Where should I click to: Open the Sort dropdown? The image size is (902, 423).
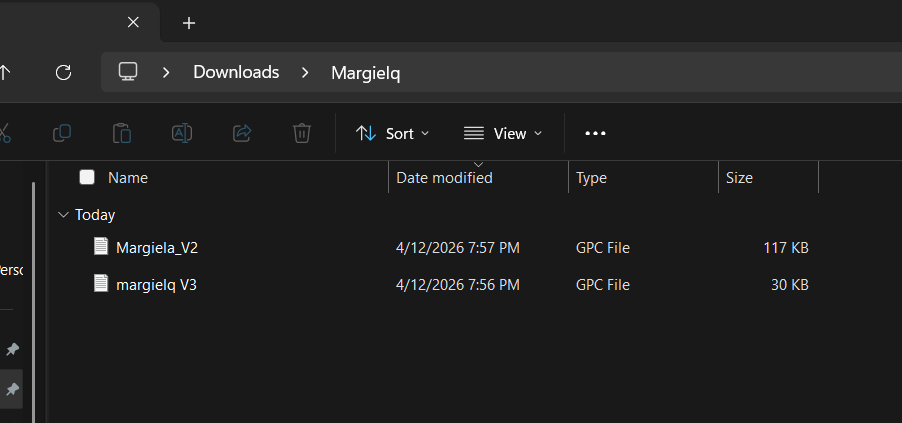393,134
